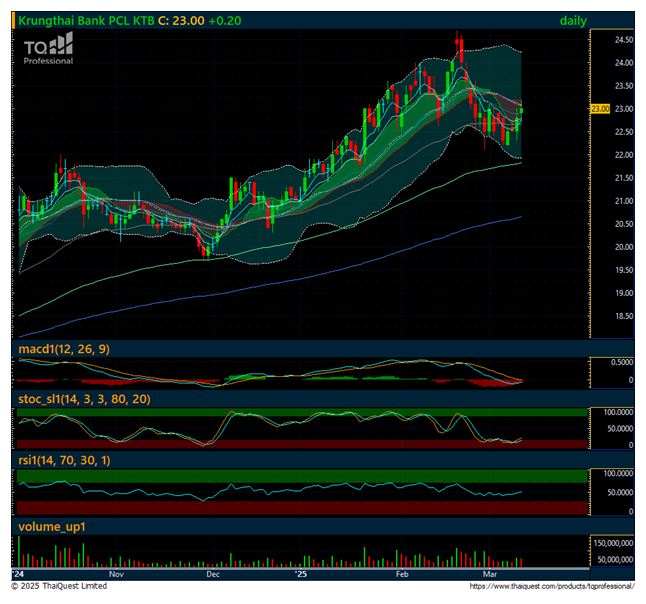Screen dimensions: 646x604
Task: Click the 24.50 price axis label
Action: 624,40
